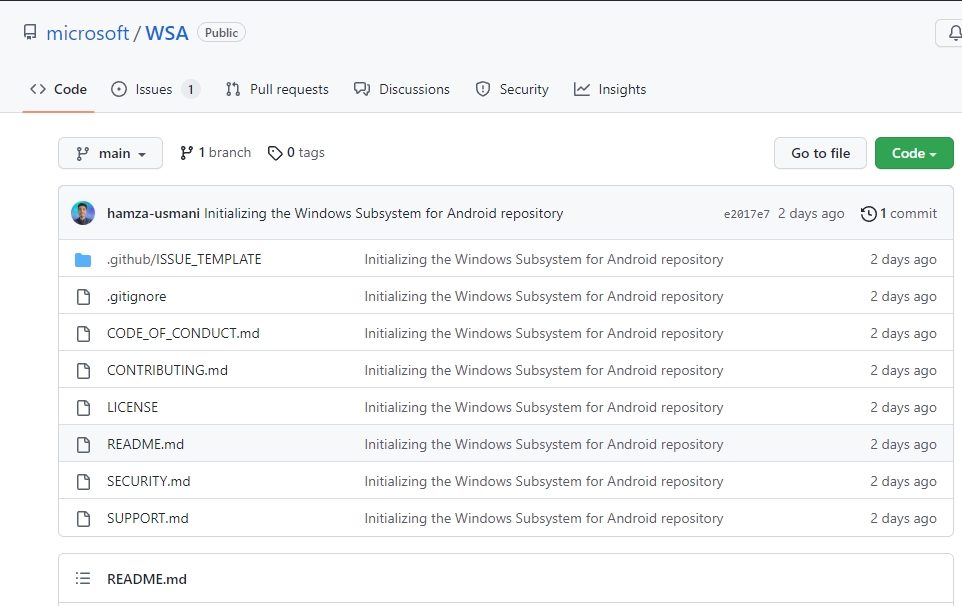Go to the Discussions tab
Screen dimensions: 962x606
402,89
